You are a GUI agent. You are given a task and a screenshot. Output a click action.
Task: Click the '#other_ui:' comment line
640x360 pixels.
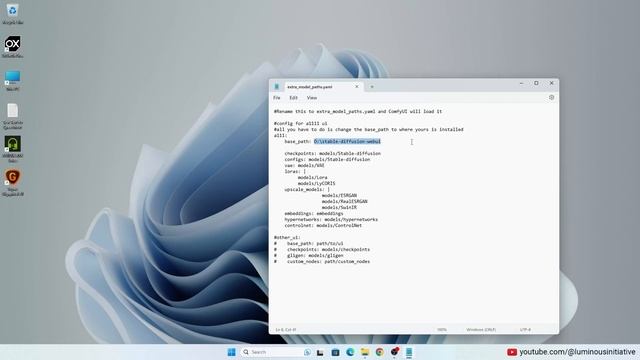(287, 238)
